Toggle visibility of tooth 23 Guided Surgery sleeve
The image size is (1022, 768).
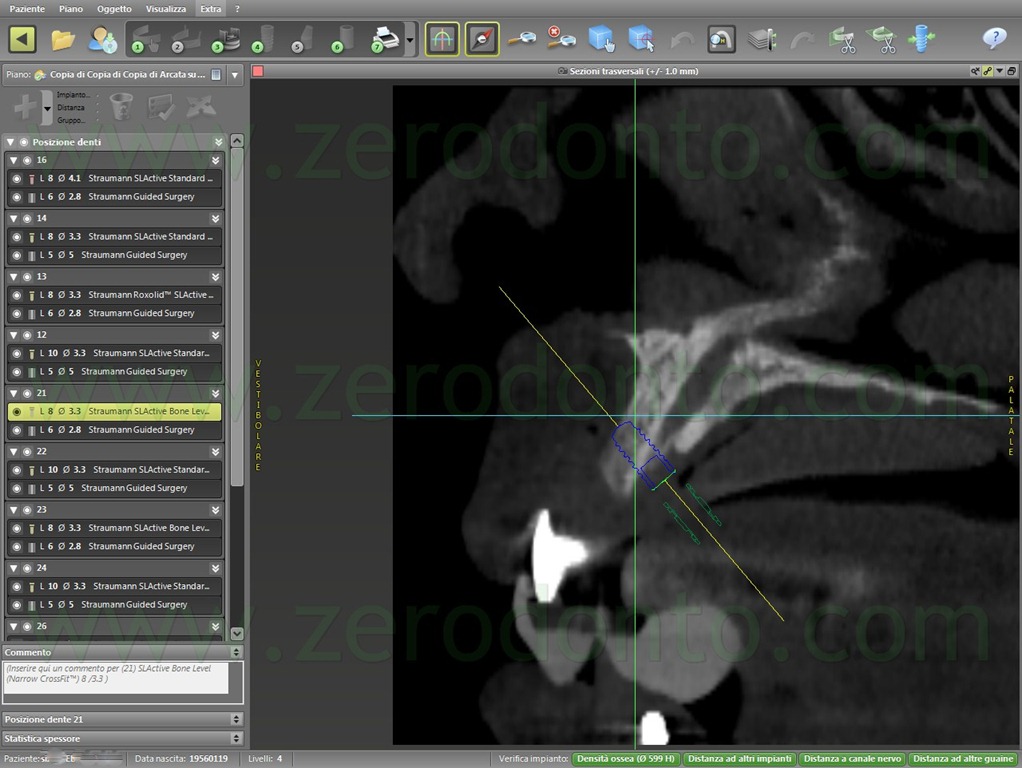pyautogui.click(x=16, y=546)
